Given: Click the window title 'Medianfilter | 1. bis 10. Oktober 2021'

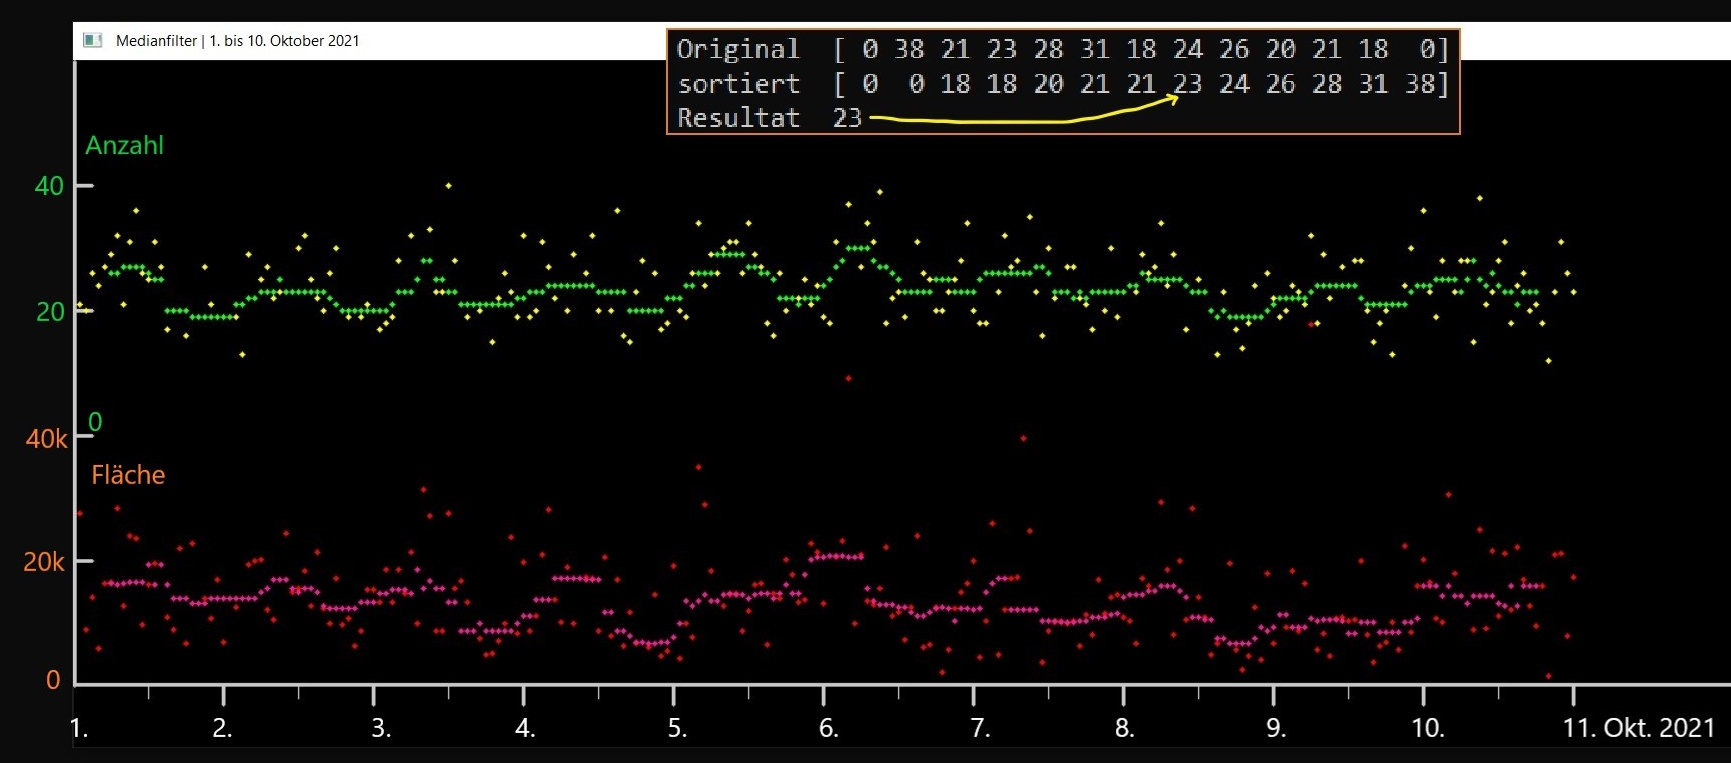Looking at the screenshot, I should [x=238, y=41].
